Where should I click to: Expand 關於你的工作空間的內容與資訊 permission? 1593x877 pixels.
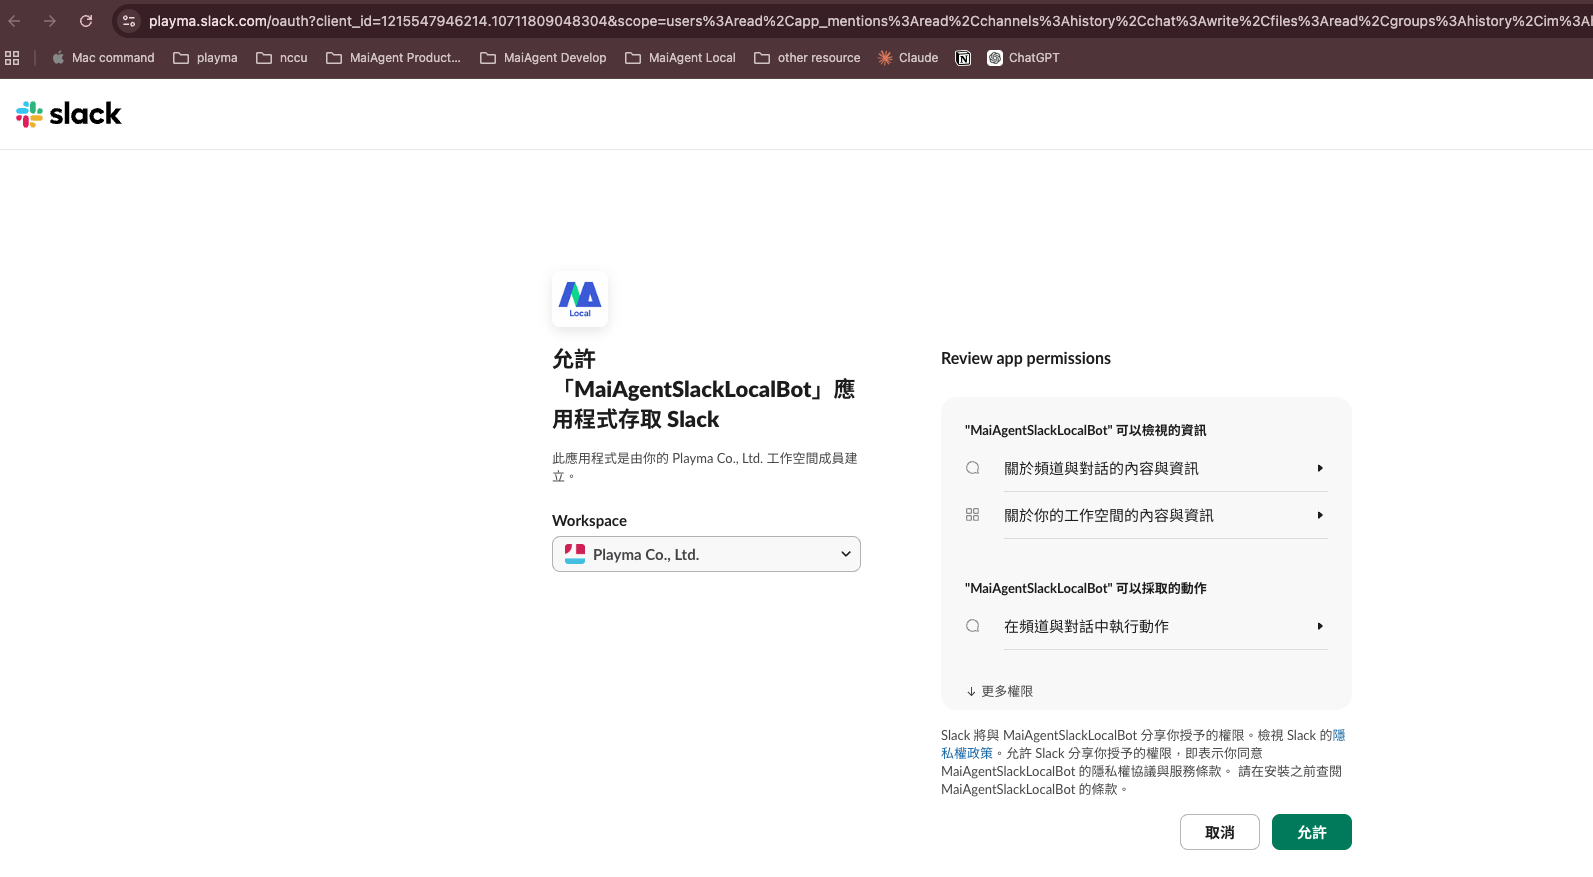click(x=1165, y=515)
